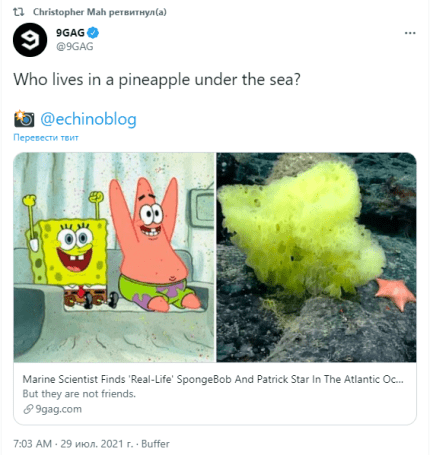The width and height of the screenshot is (430, 455).
Task: Click the retweet icon beside Christopher Mah
Action: pos(19,12)
